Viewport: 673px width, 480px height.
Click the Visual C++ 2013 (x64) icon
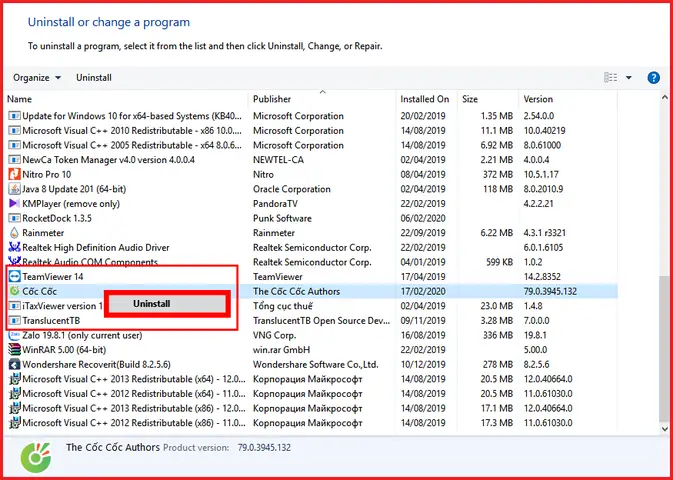tap(15, 379)
